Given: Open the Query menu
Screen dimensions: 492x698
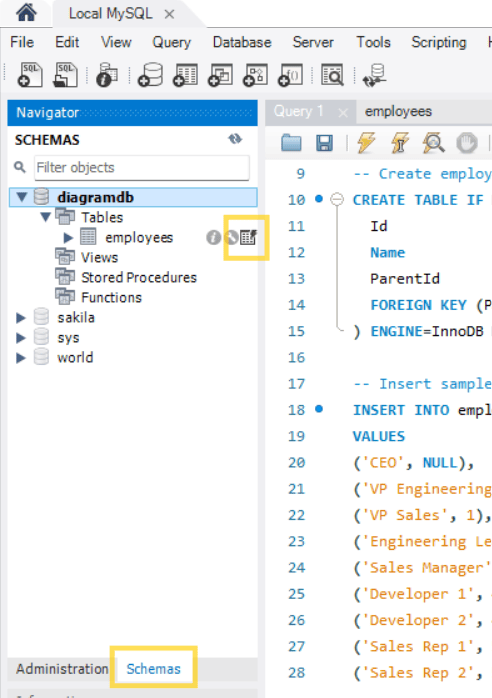Looking at the screenshot, I should click(171, 42).
